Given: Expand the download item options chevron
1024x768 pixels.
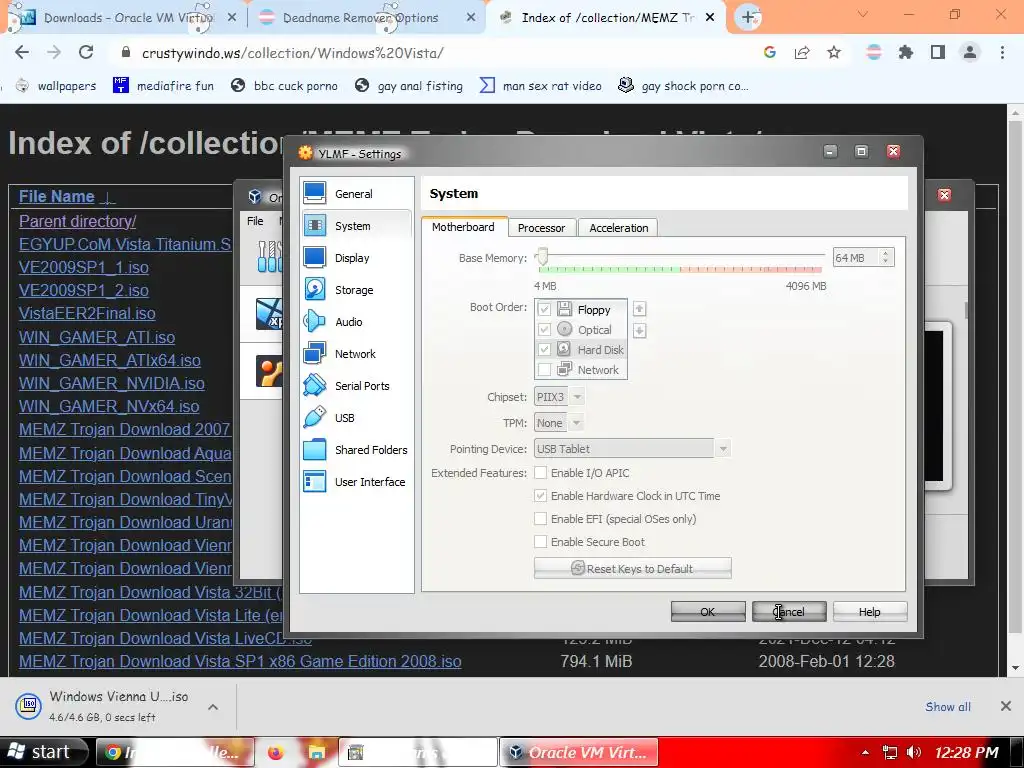Looking at the screenshot, I should tap(213, 707).
